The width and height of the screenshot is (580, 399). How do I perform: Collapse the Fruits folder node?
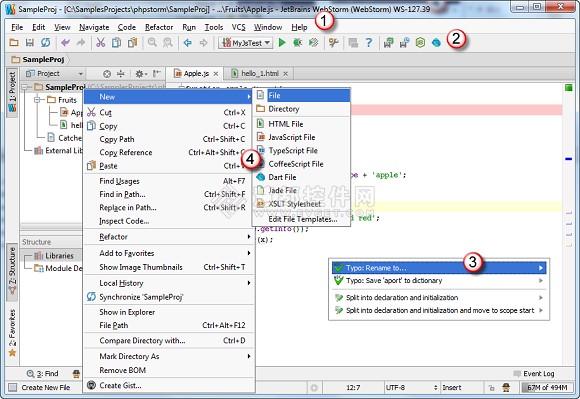[37, 99]
